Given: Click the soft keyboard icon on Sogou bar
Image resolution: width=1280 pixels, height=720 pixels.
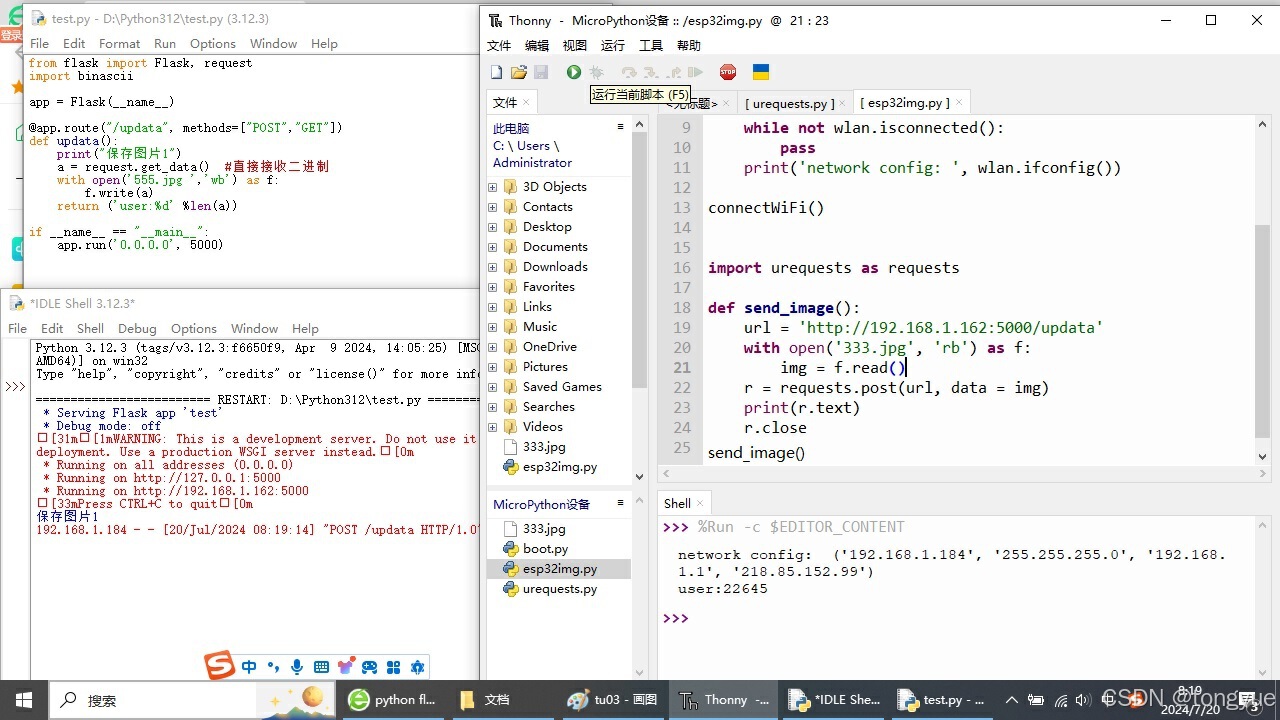Looking at the screenshot, I should coord(321,667).
